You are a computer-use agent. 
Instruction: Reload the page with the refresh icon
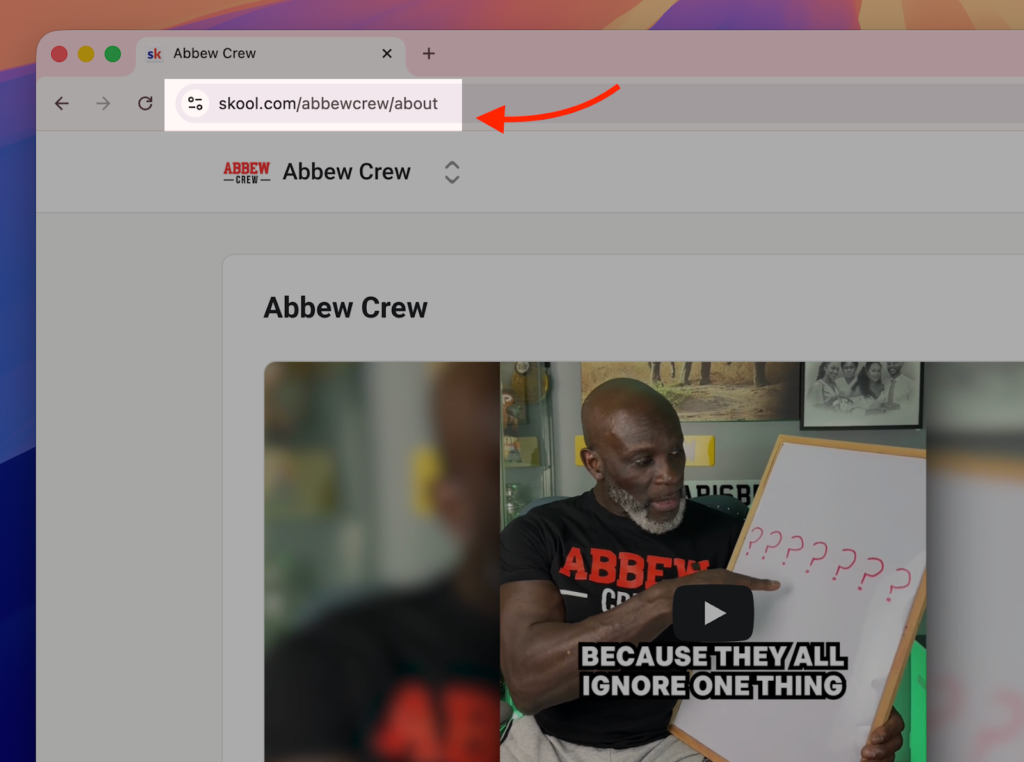144,103
